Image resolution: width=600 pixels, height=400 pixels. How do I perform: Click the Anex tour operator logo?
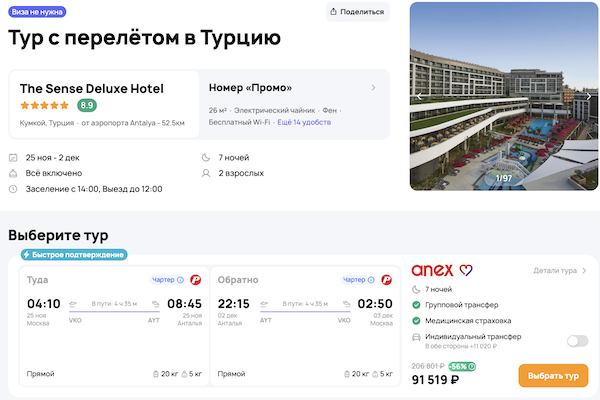[442, 270]
